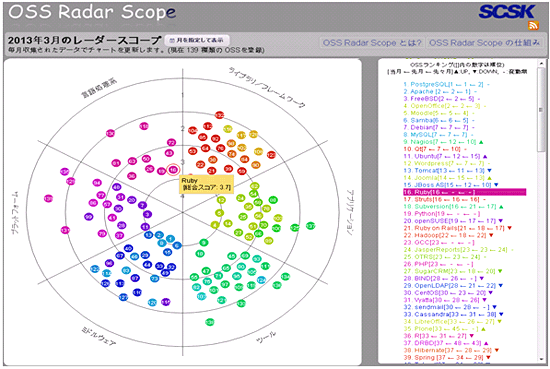Click yellow-green node 4 in the applications sector

pos(215,224)
